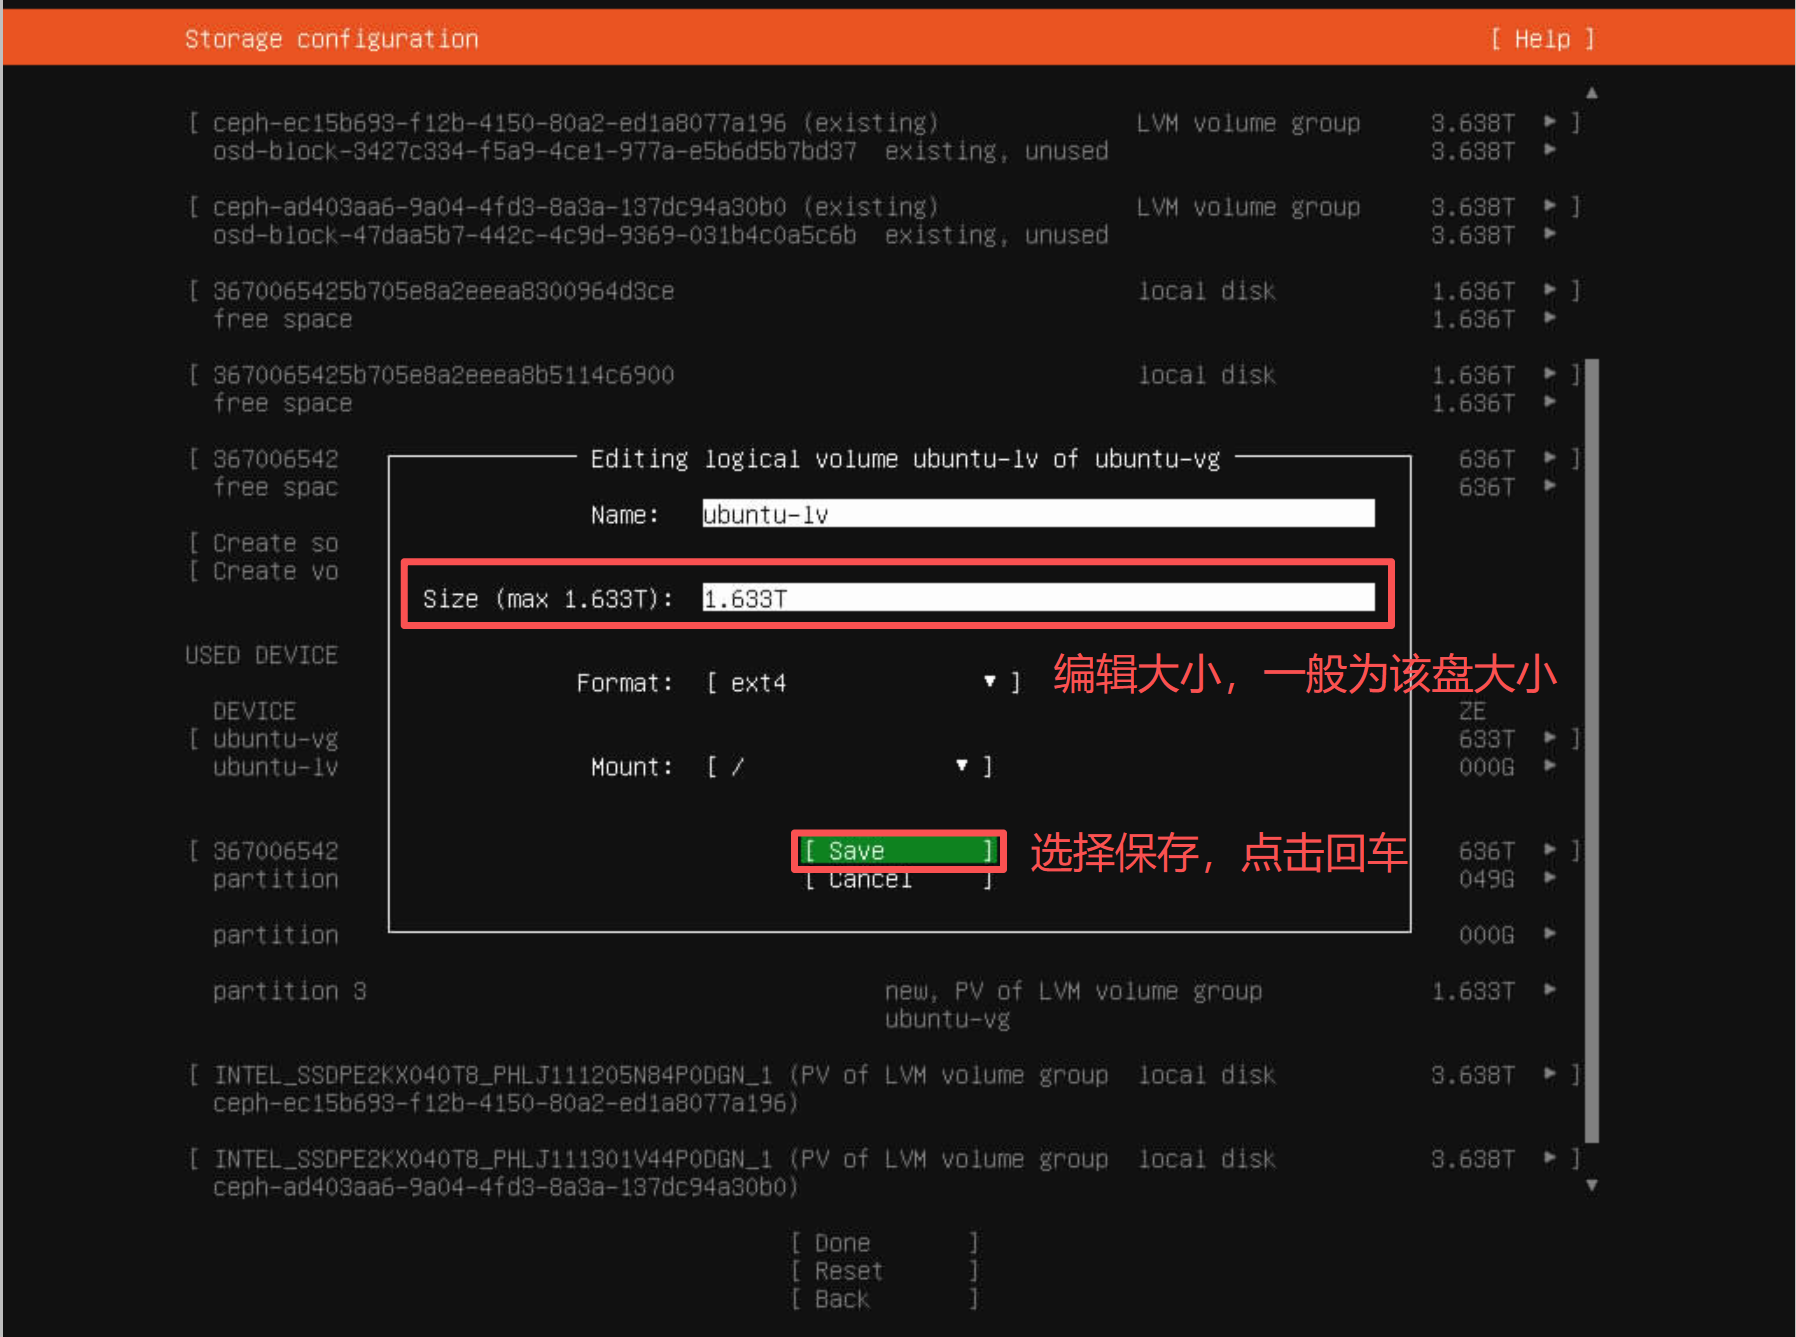
Task: Click the Cancel button in the dialog
Action: pyautogui.click(x=897, y=880)
